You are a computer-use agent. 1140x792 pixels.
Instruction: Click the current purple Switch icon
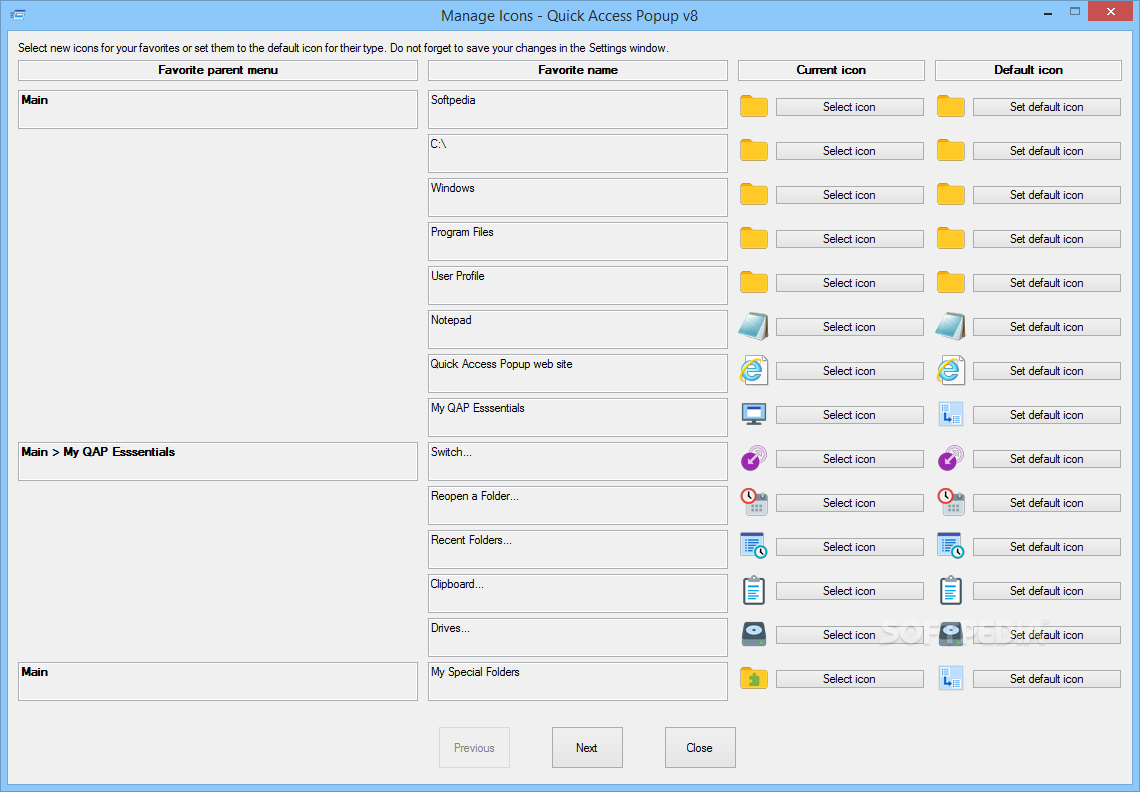point(754,458)
